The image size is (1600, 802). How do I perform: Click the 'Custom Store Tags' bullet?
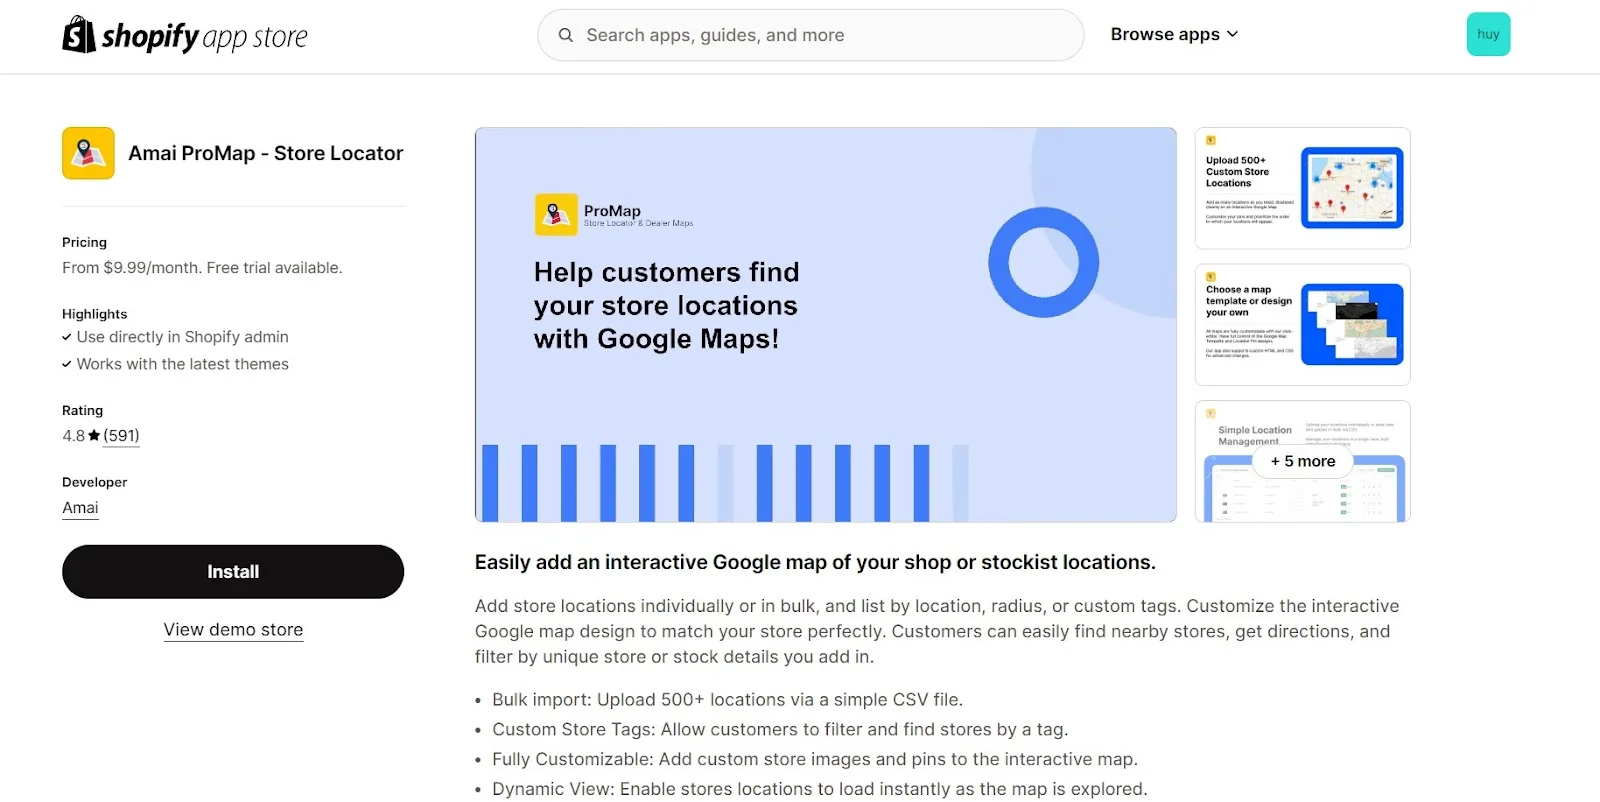pos(780,730)
